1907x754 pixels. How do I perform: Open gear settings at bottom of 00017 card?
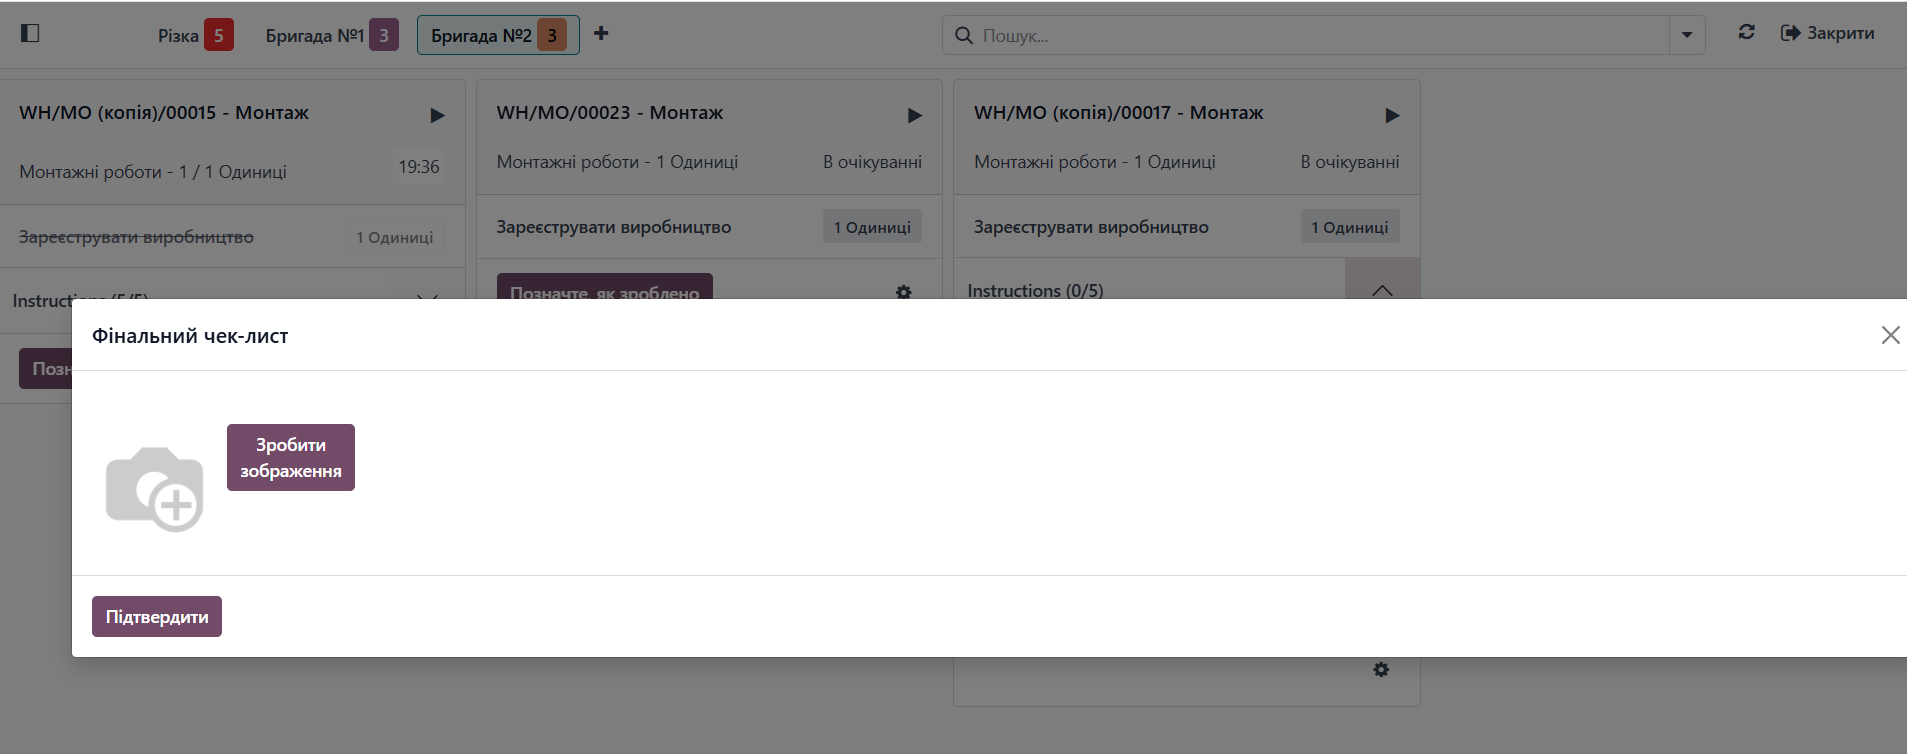click(x=1380, y=669)
